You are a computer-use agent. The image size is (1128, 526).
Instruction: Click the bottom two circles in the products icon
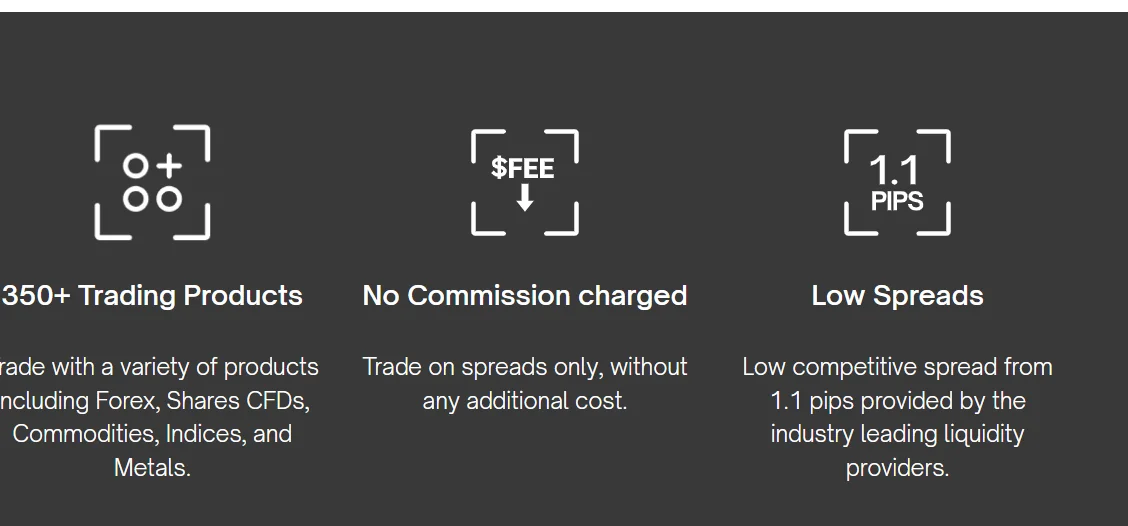point(152,199)
